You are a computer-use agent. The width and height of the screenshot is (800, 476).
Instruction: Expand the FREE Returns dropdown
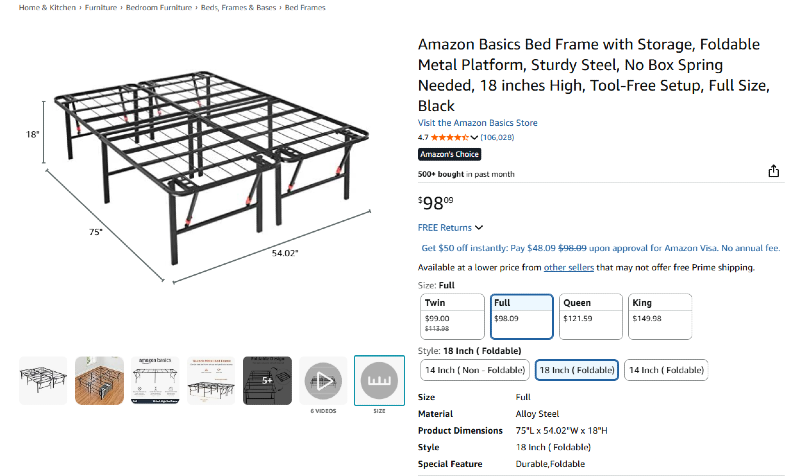point(450,228)
